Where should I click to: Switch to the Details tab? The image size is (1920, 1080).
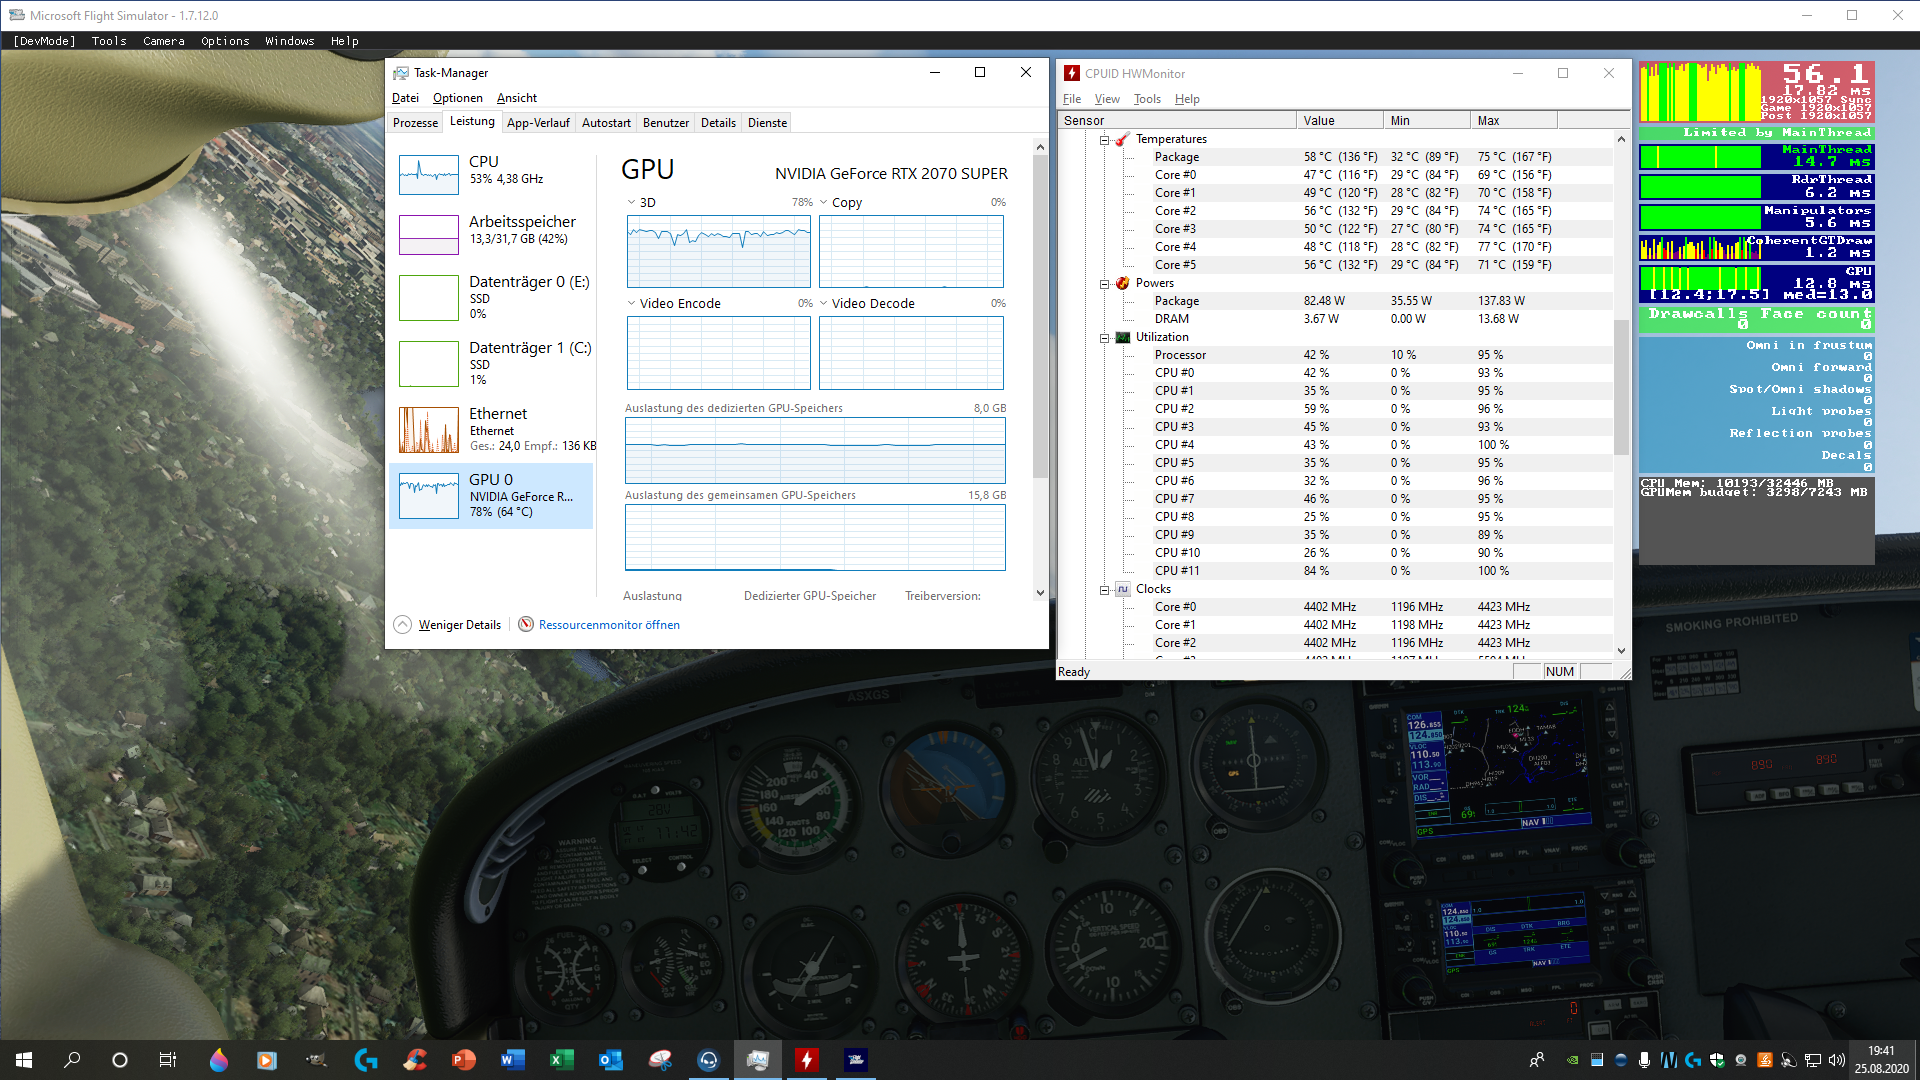[x=718, y=123]
